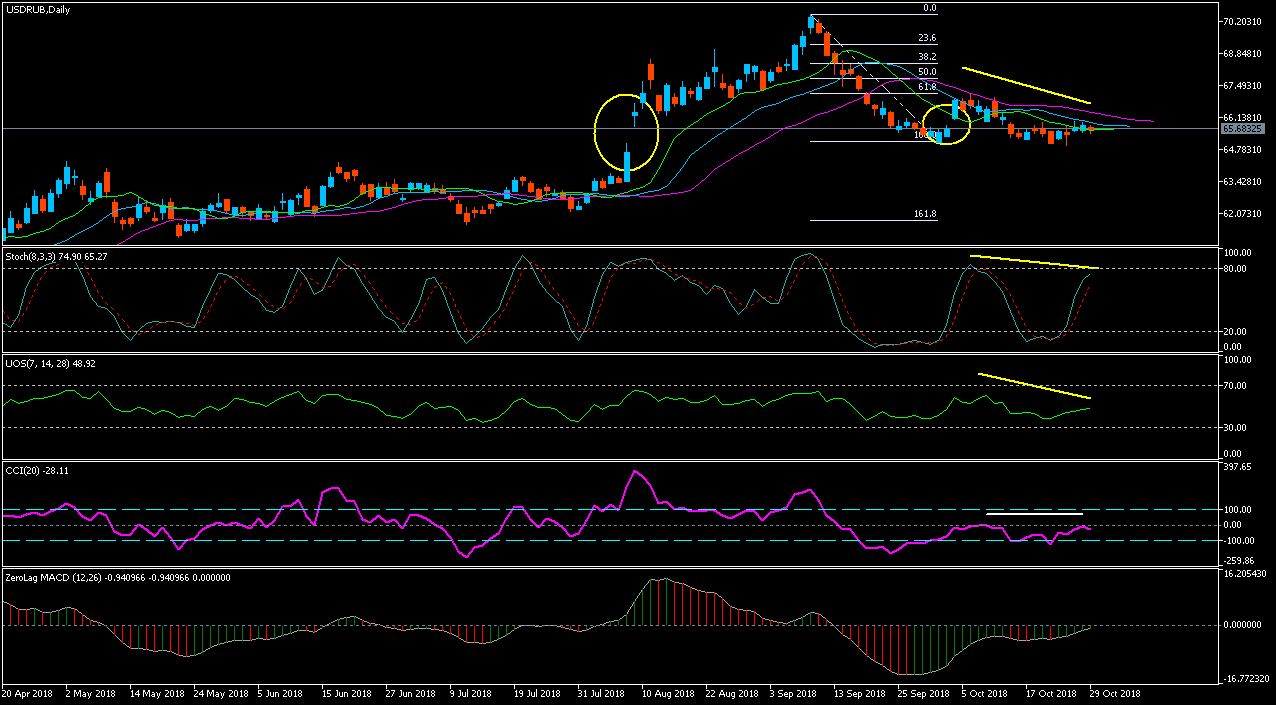
Task: Click the 19 Jul 2018 date label
Action: pyautogui.click(x=537, y=692)
